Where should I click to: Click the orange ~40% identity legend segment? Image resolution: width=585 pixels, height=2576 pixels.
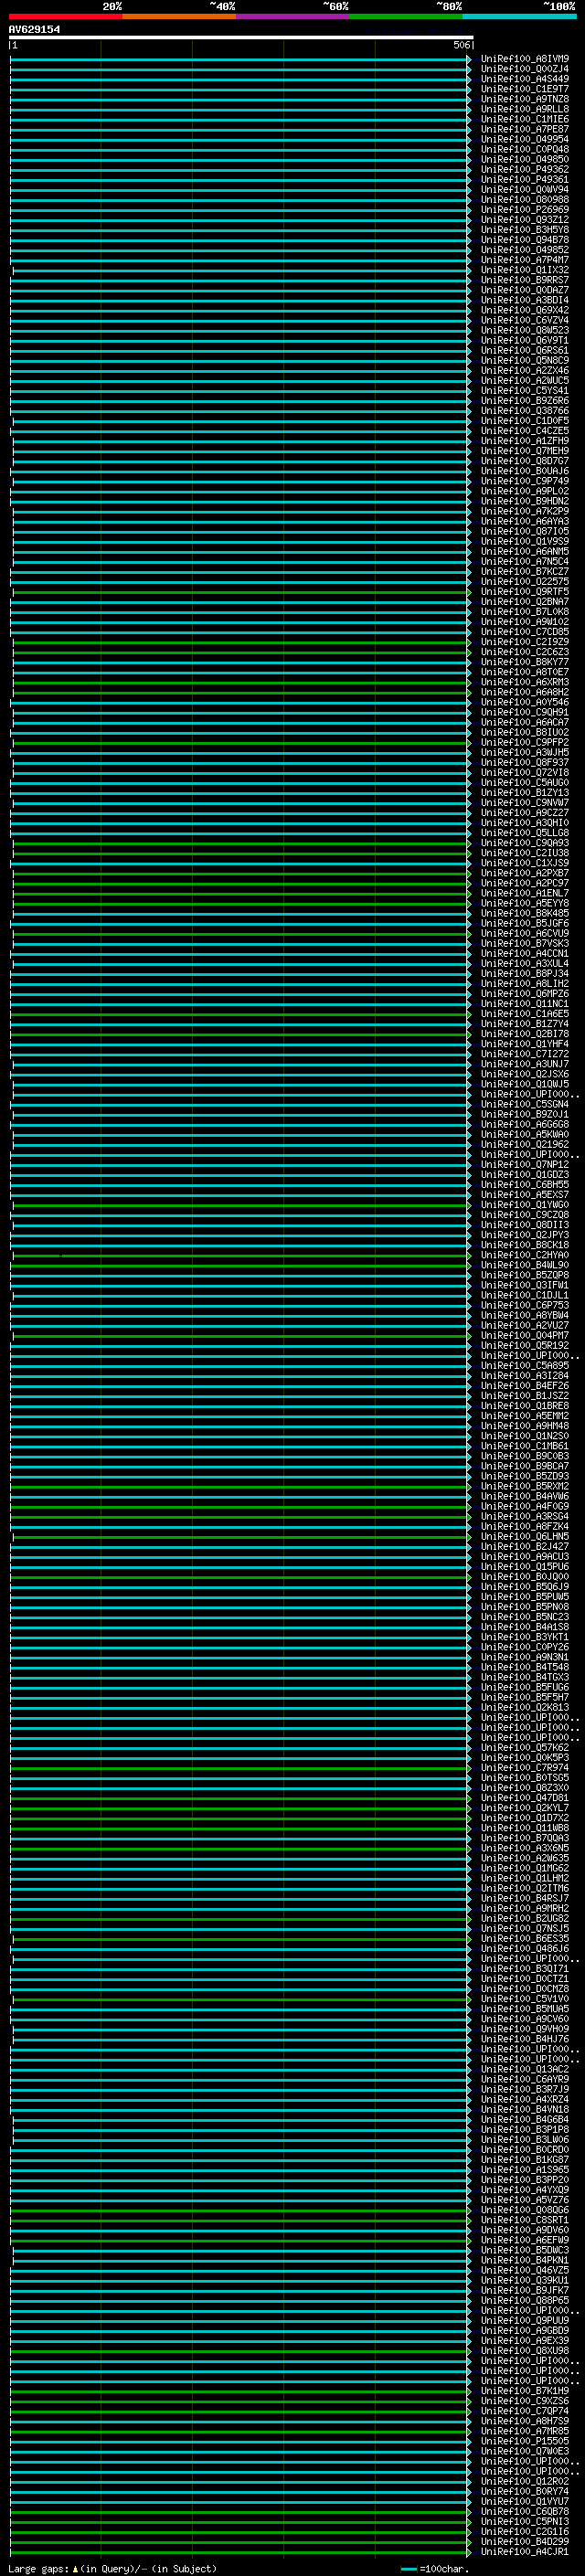[x=178, y=16]
